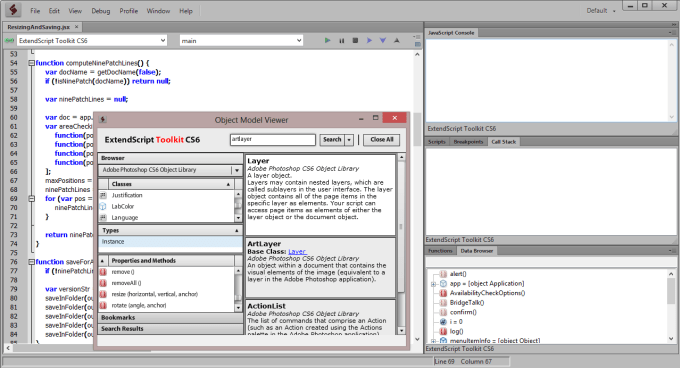Toggle the Properties and Methods section arrow
Image resolution: width=680 pixels, height=368 pixels.
(102, 261)
